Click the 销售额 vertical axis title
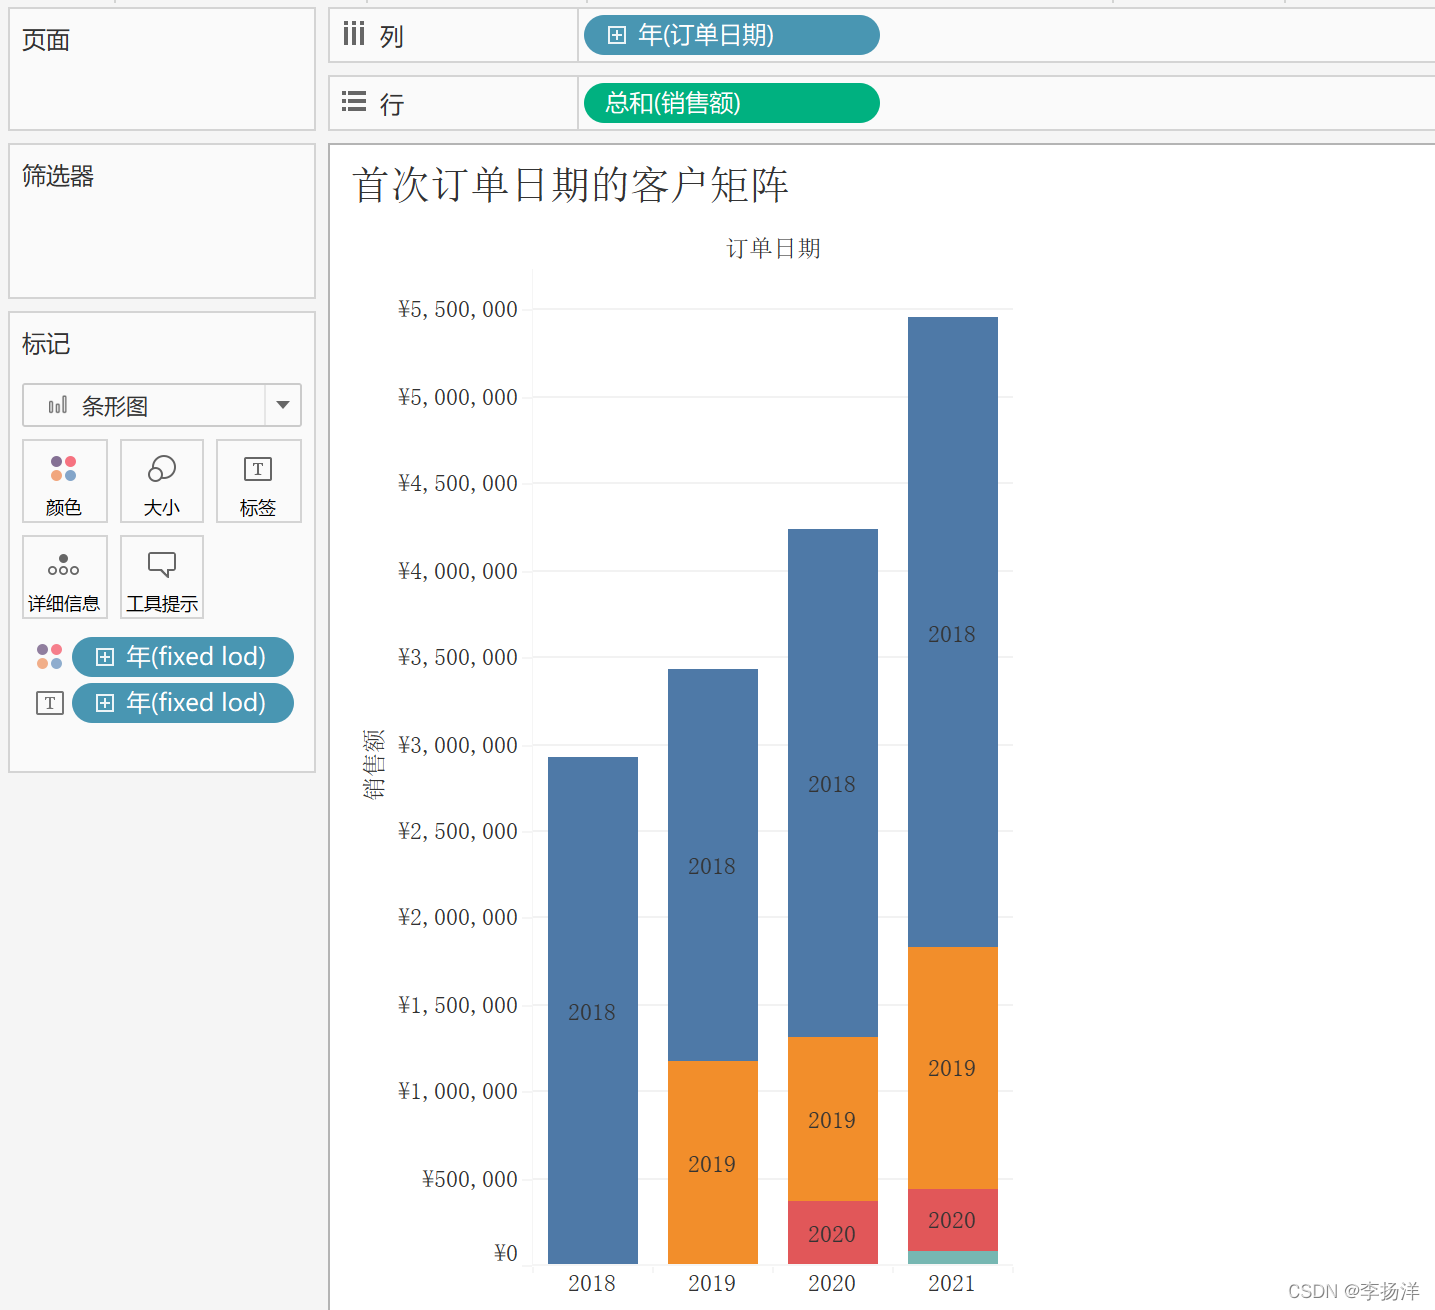The height and width of the screenshot is (1310, 1435). pos(374,764)
